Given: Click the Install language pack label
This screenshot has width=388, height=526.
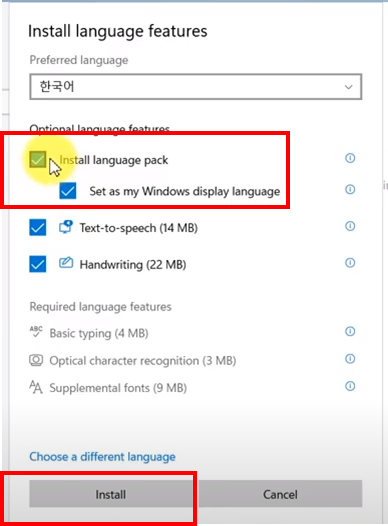Looking at the screenshot, I should tap(114, 160).
